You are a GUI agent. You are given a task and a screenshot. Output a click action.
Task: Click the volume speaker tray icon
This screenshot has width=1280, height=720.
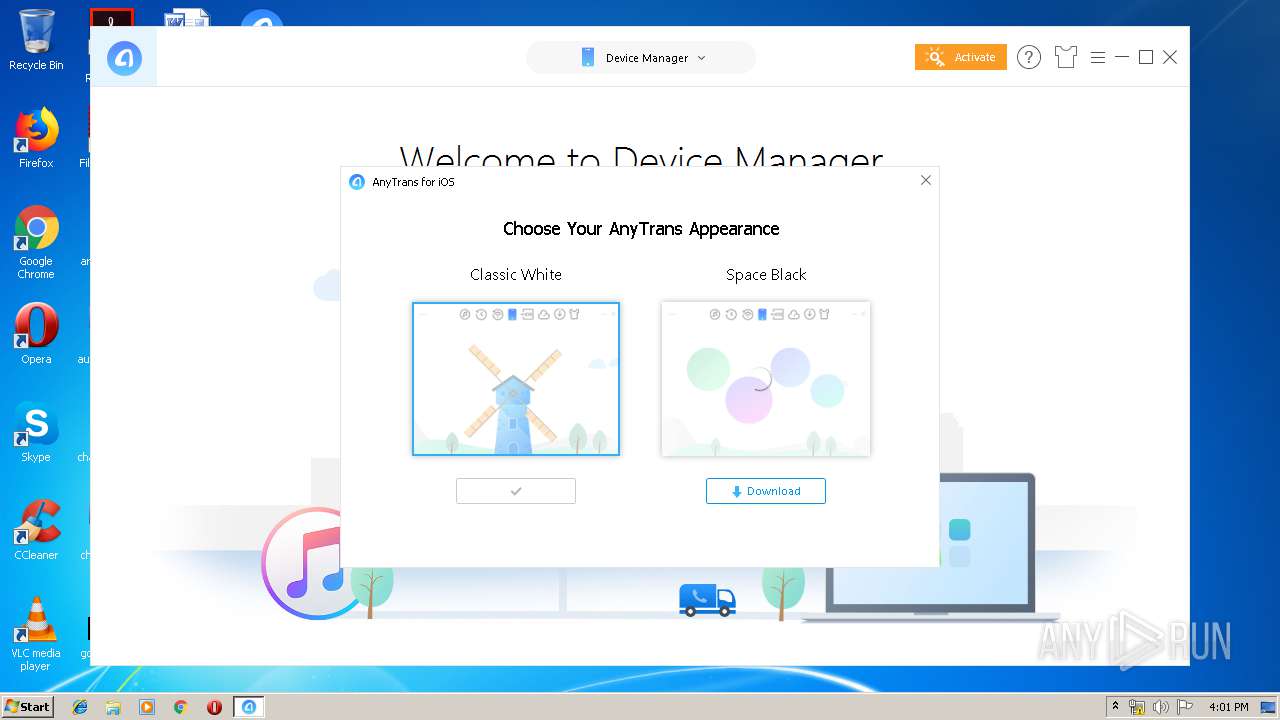pos(1161,707)
